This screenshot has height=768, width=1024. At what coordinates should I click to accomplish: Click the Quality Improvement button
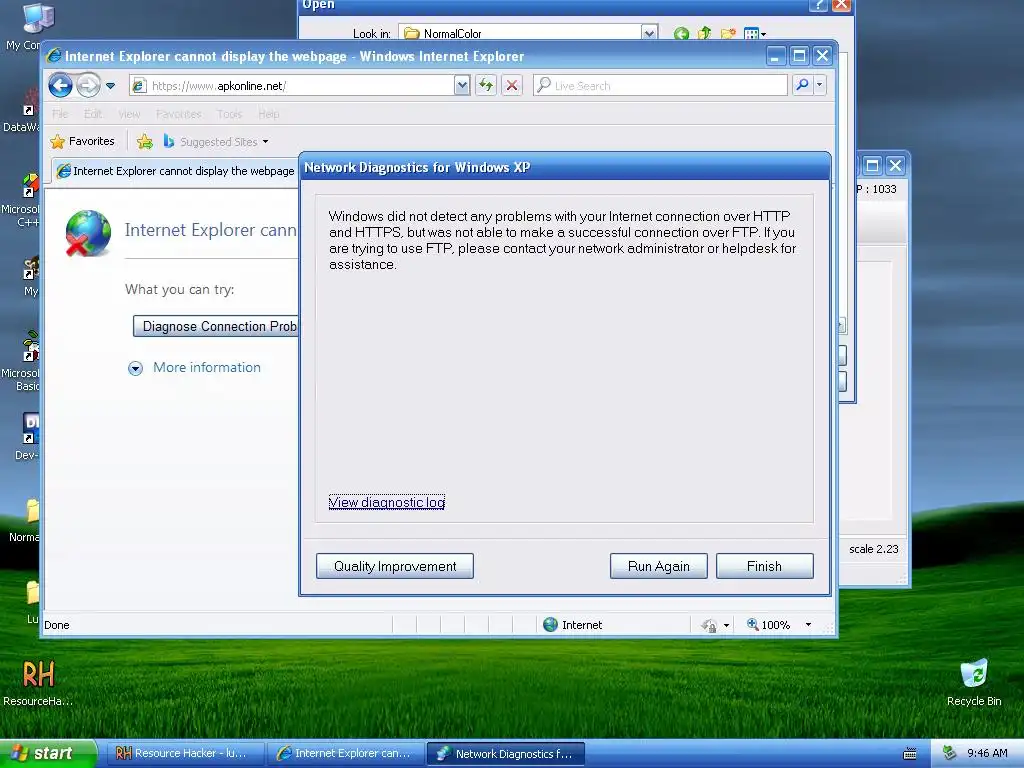pos(395,566)
